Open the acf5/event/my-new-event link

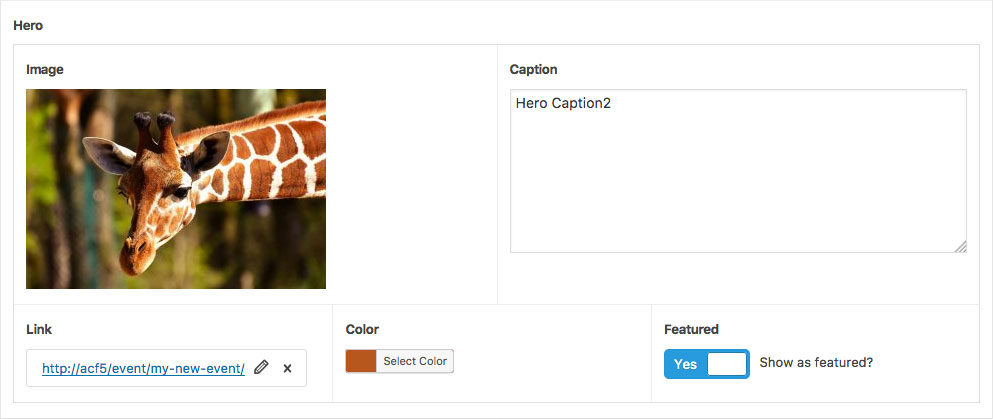tap(143, 368)
